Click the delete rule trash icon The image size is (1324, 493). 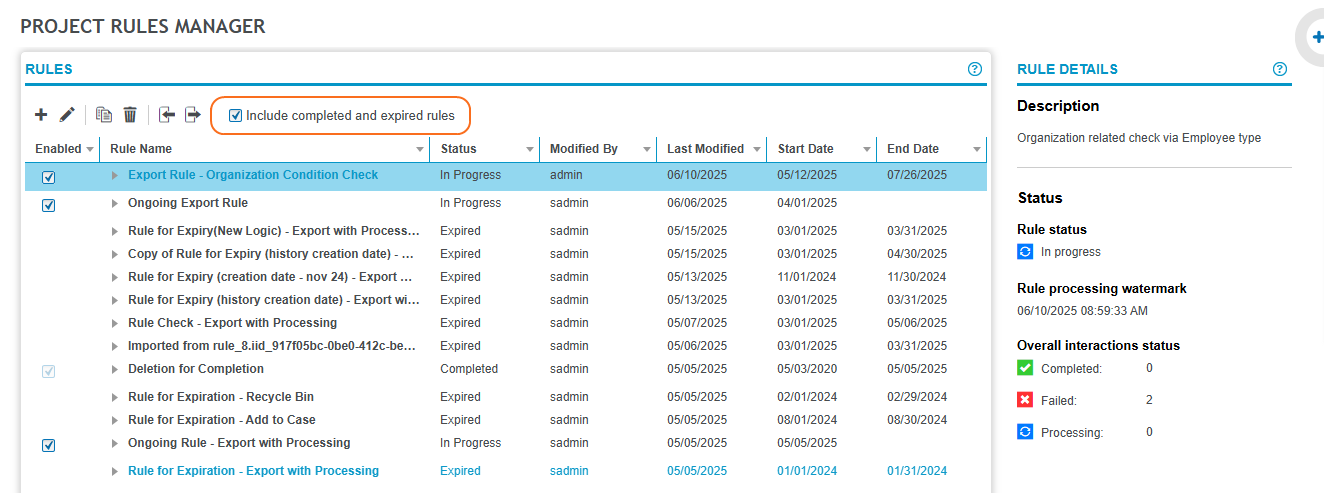130,115
